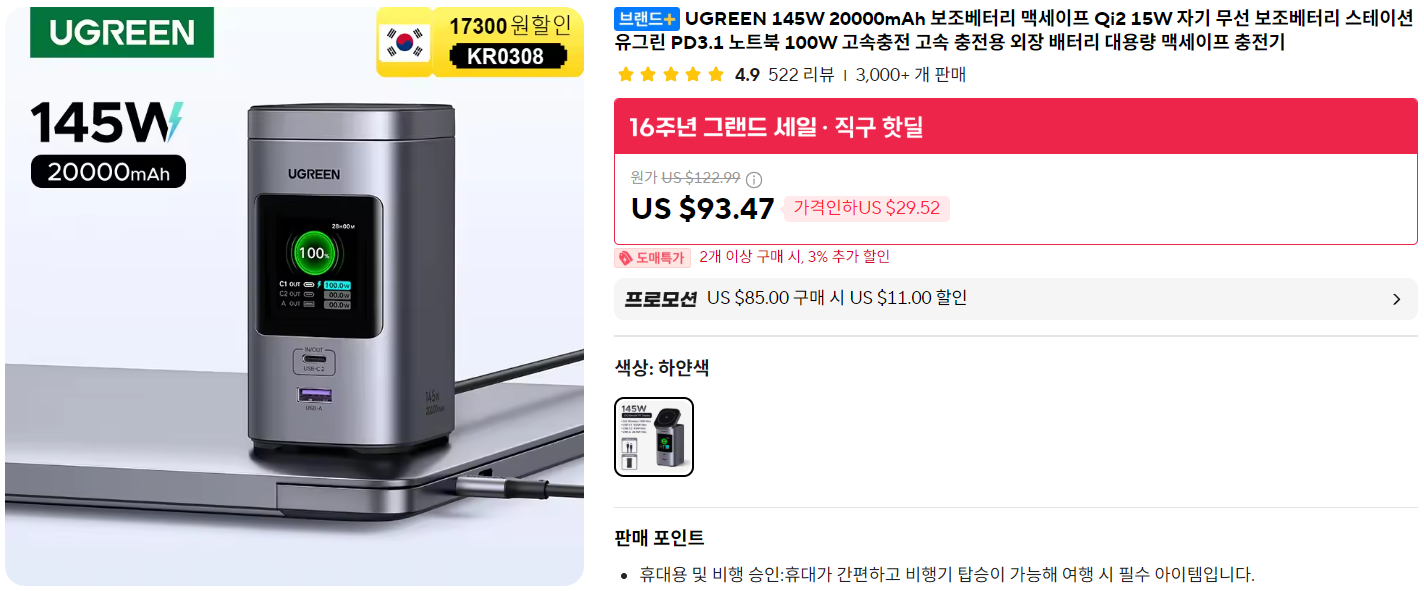Click the UGREEN logo on product image

122,32
